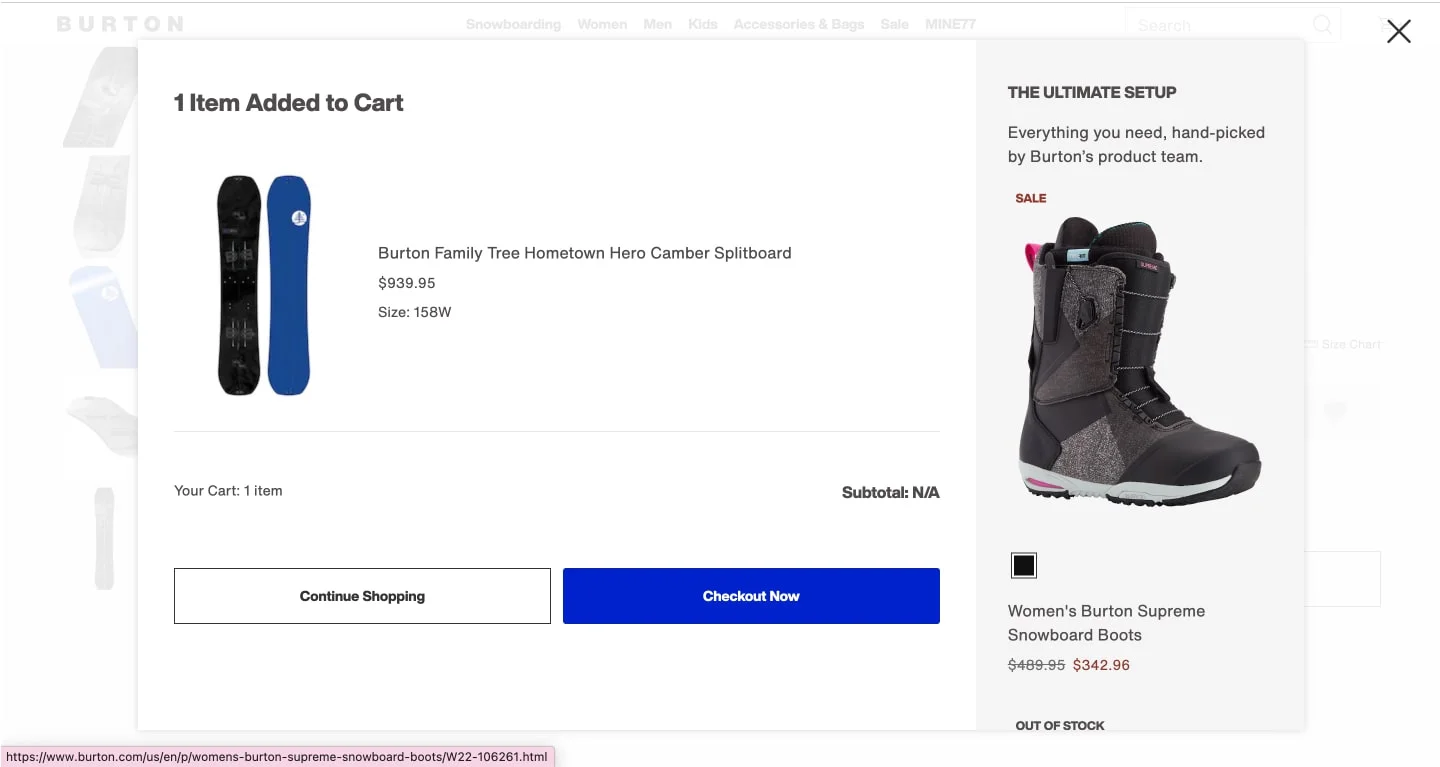Viewport: 1440px width, 767px height.
Task: Click the Supreme snowboard boot photo
Action: pyautogui.click(x=1140, y=360)
